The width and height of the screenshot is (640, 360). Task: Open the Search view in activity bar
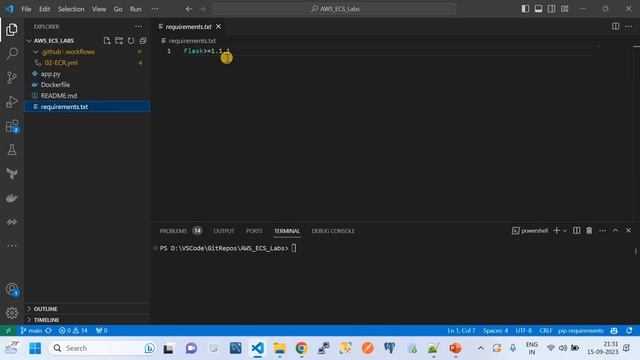(12, 53)
